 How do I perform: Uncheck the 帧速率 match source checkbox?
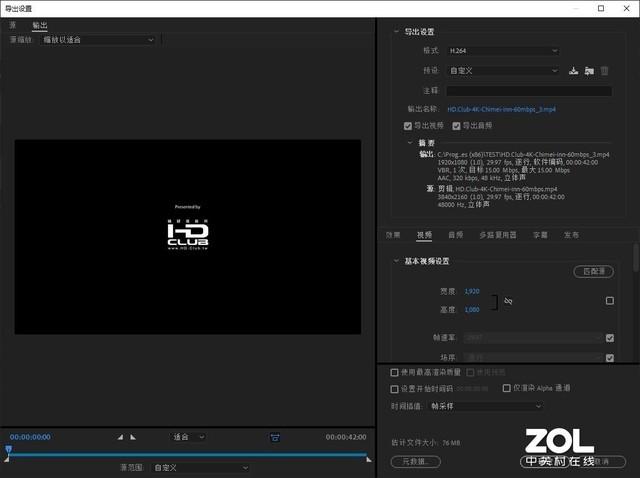(x=610, y=338)
